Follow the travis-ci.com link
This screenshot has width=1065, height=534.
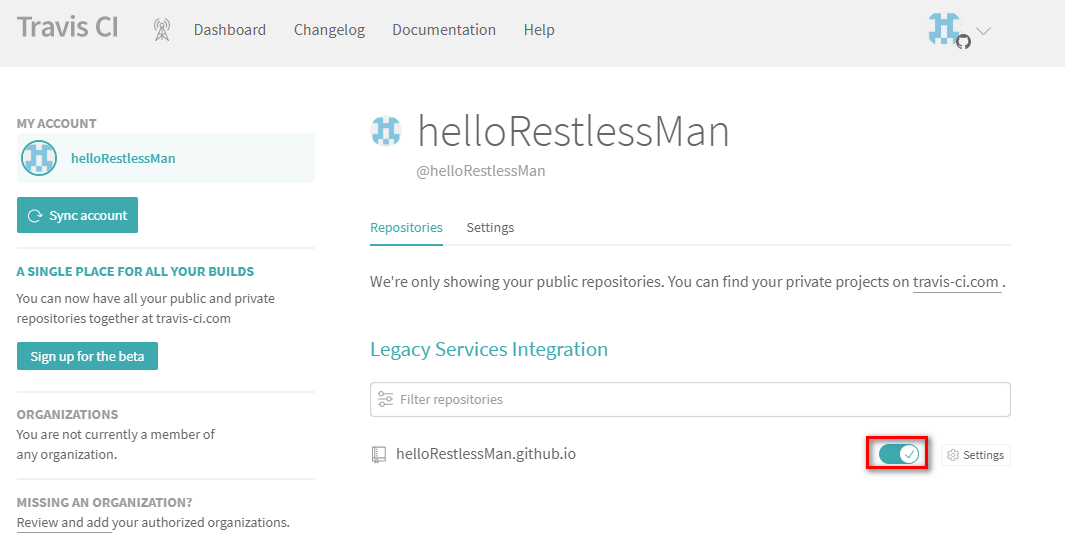pyautogui.click(x=956, y=282)
